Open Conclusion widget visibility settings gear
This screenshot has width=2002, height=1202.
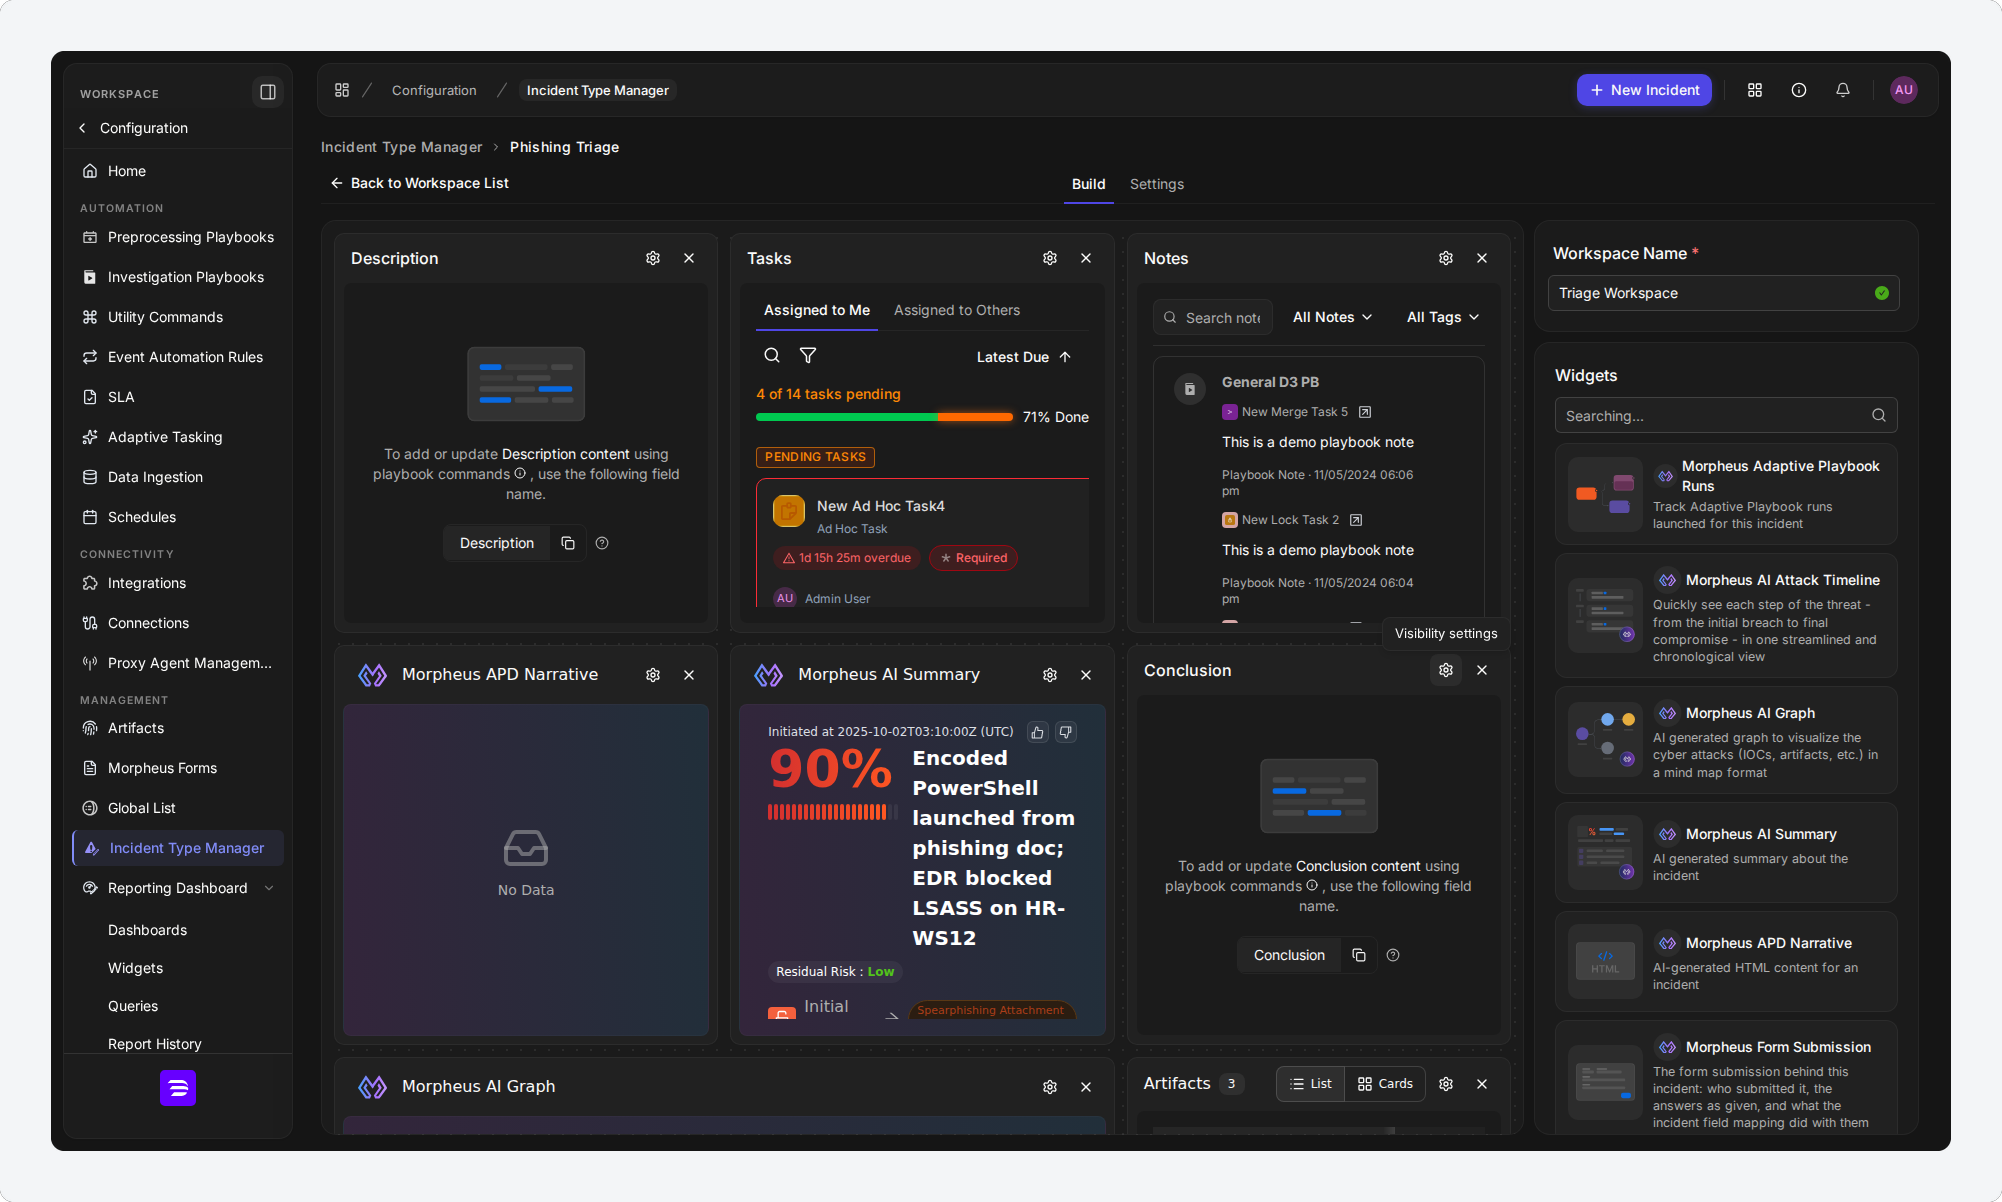pyautogui.click(x=1446, y=670)
